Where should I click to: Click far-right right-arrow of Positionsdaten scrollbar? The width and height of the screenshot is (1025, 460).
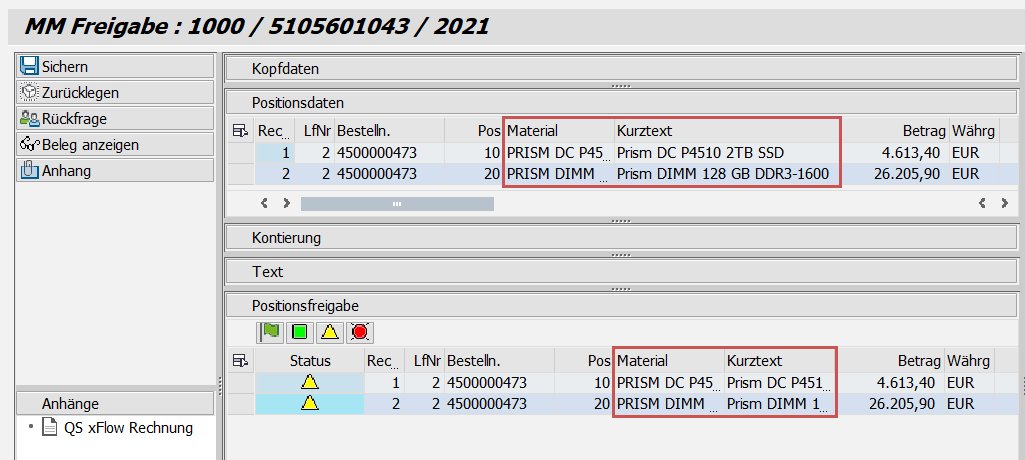[x=1004, y=203]
